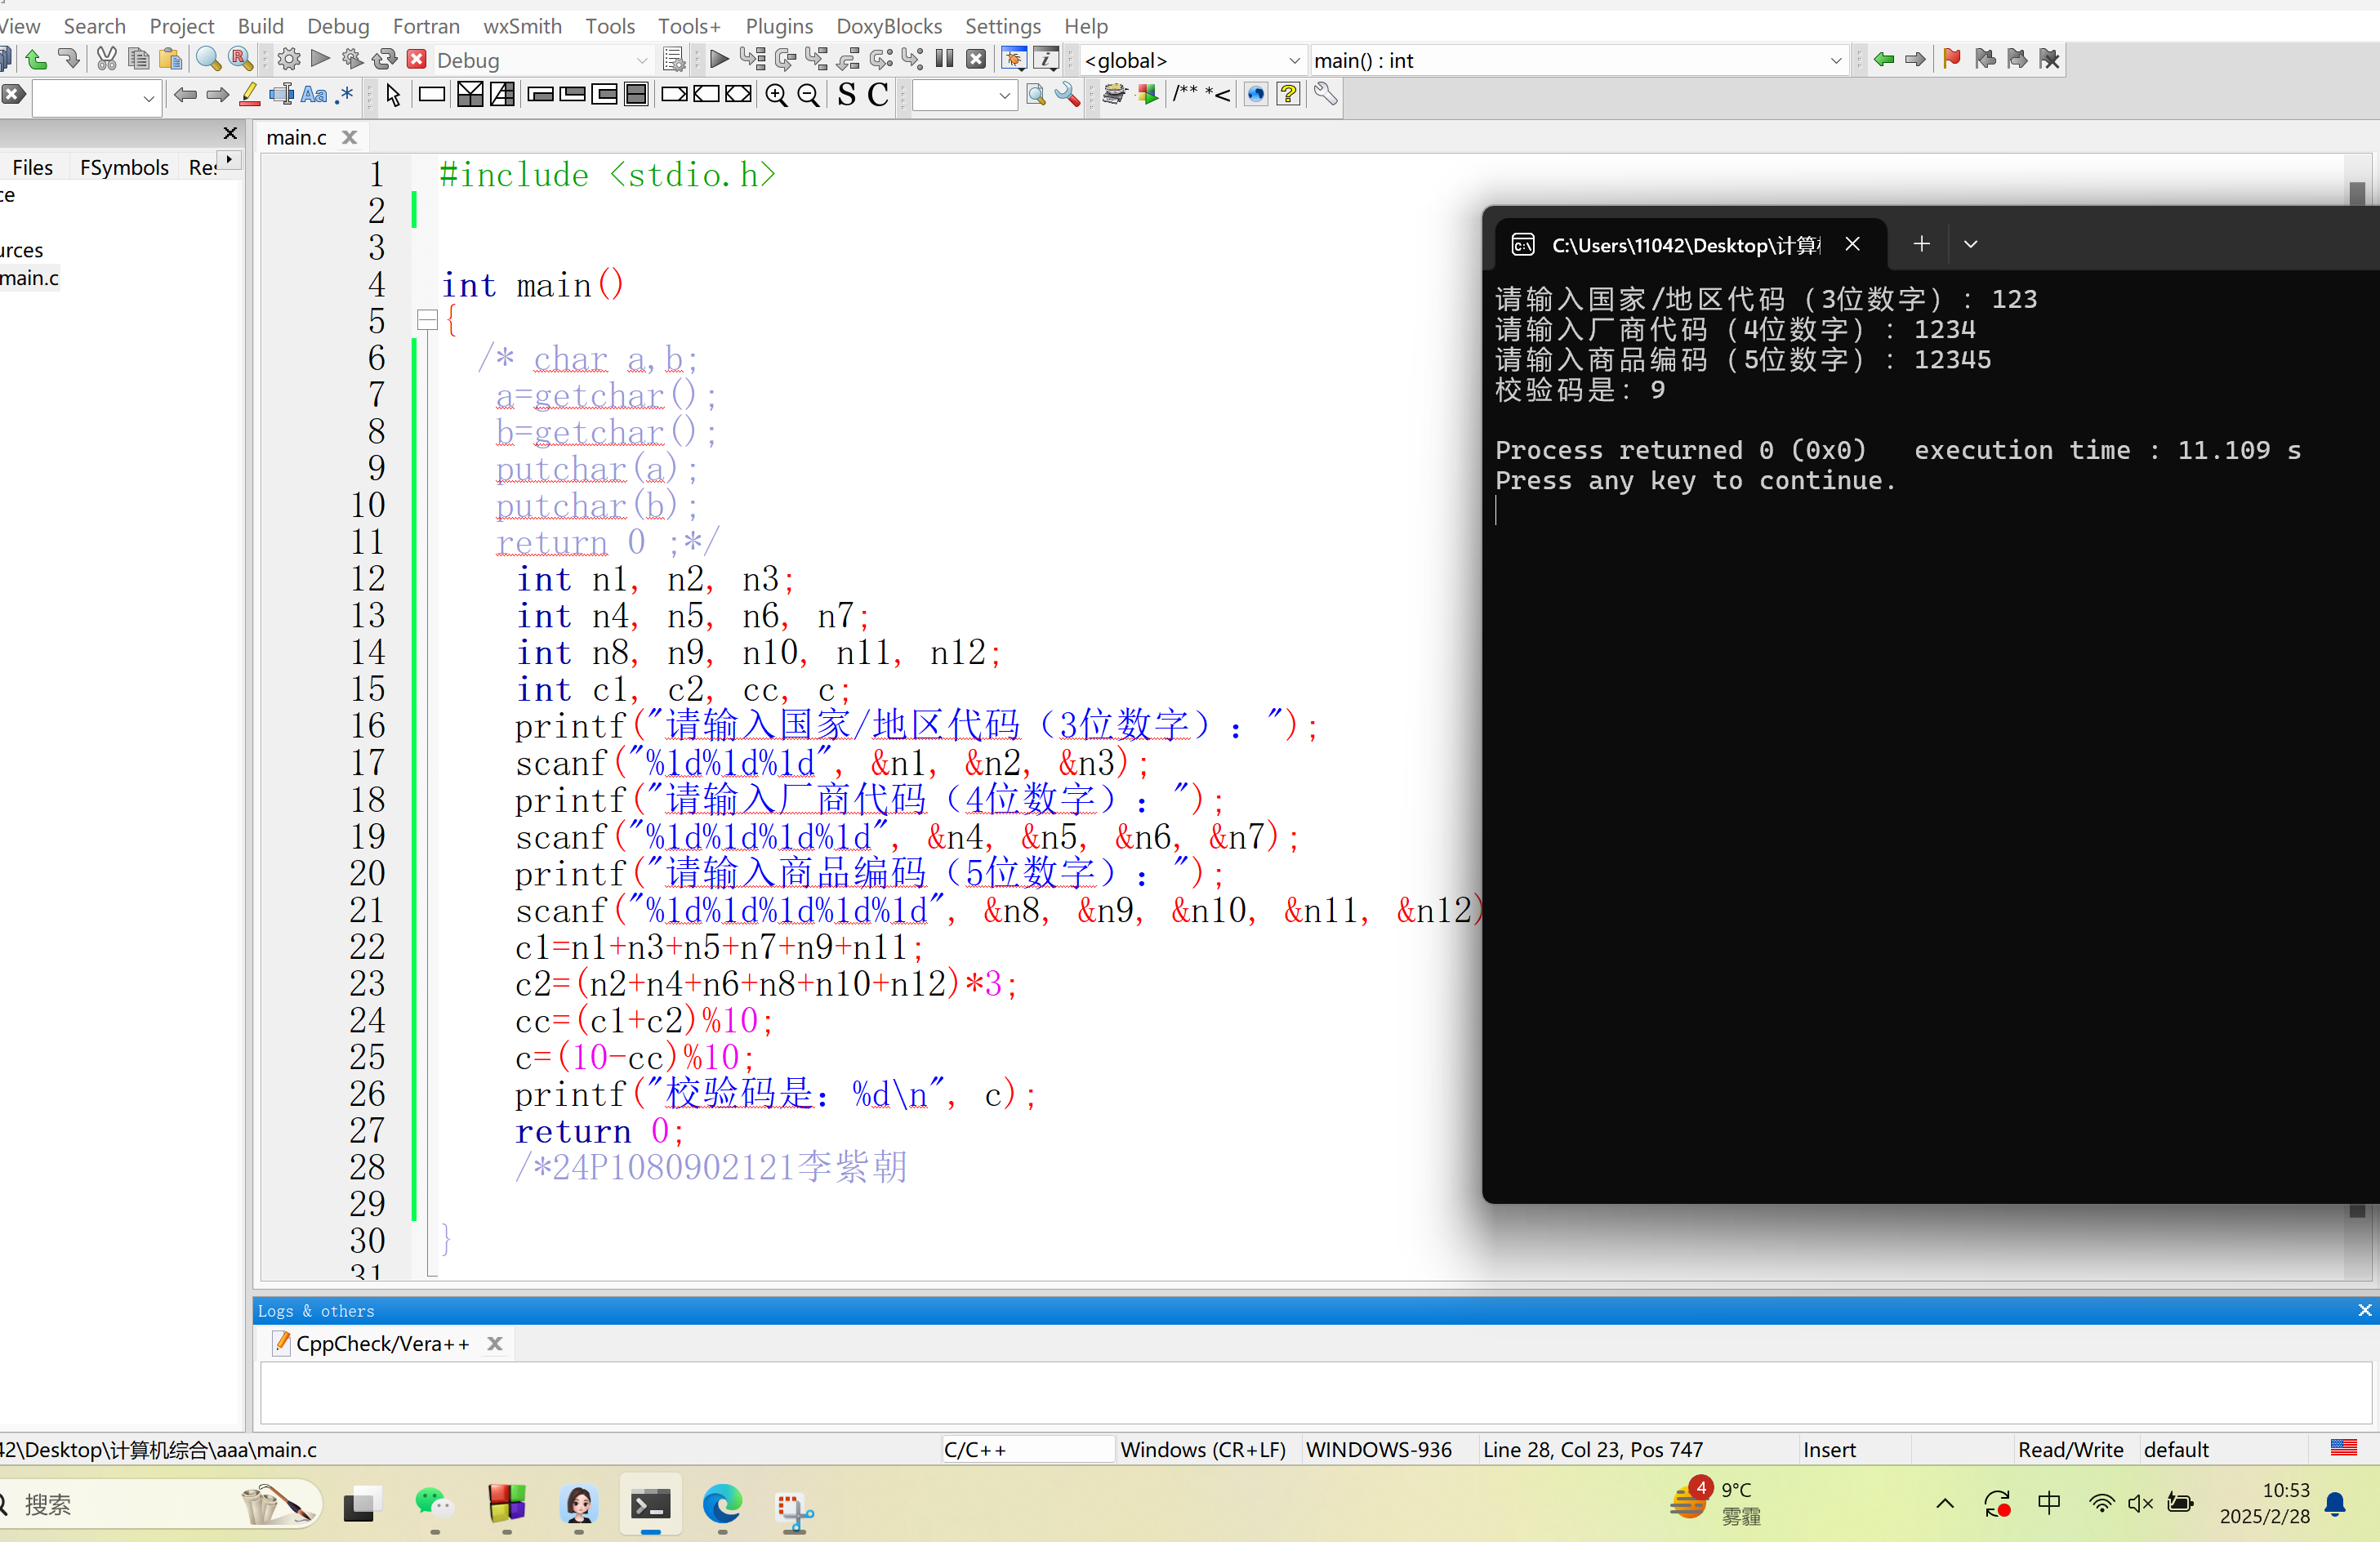Open the Debug menu
This screenshot has width=2380, height=1542.
[338, 25]
